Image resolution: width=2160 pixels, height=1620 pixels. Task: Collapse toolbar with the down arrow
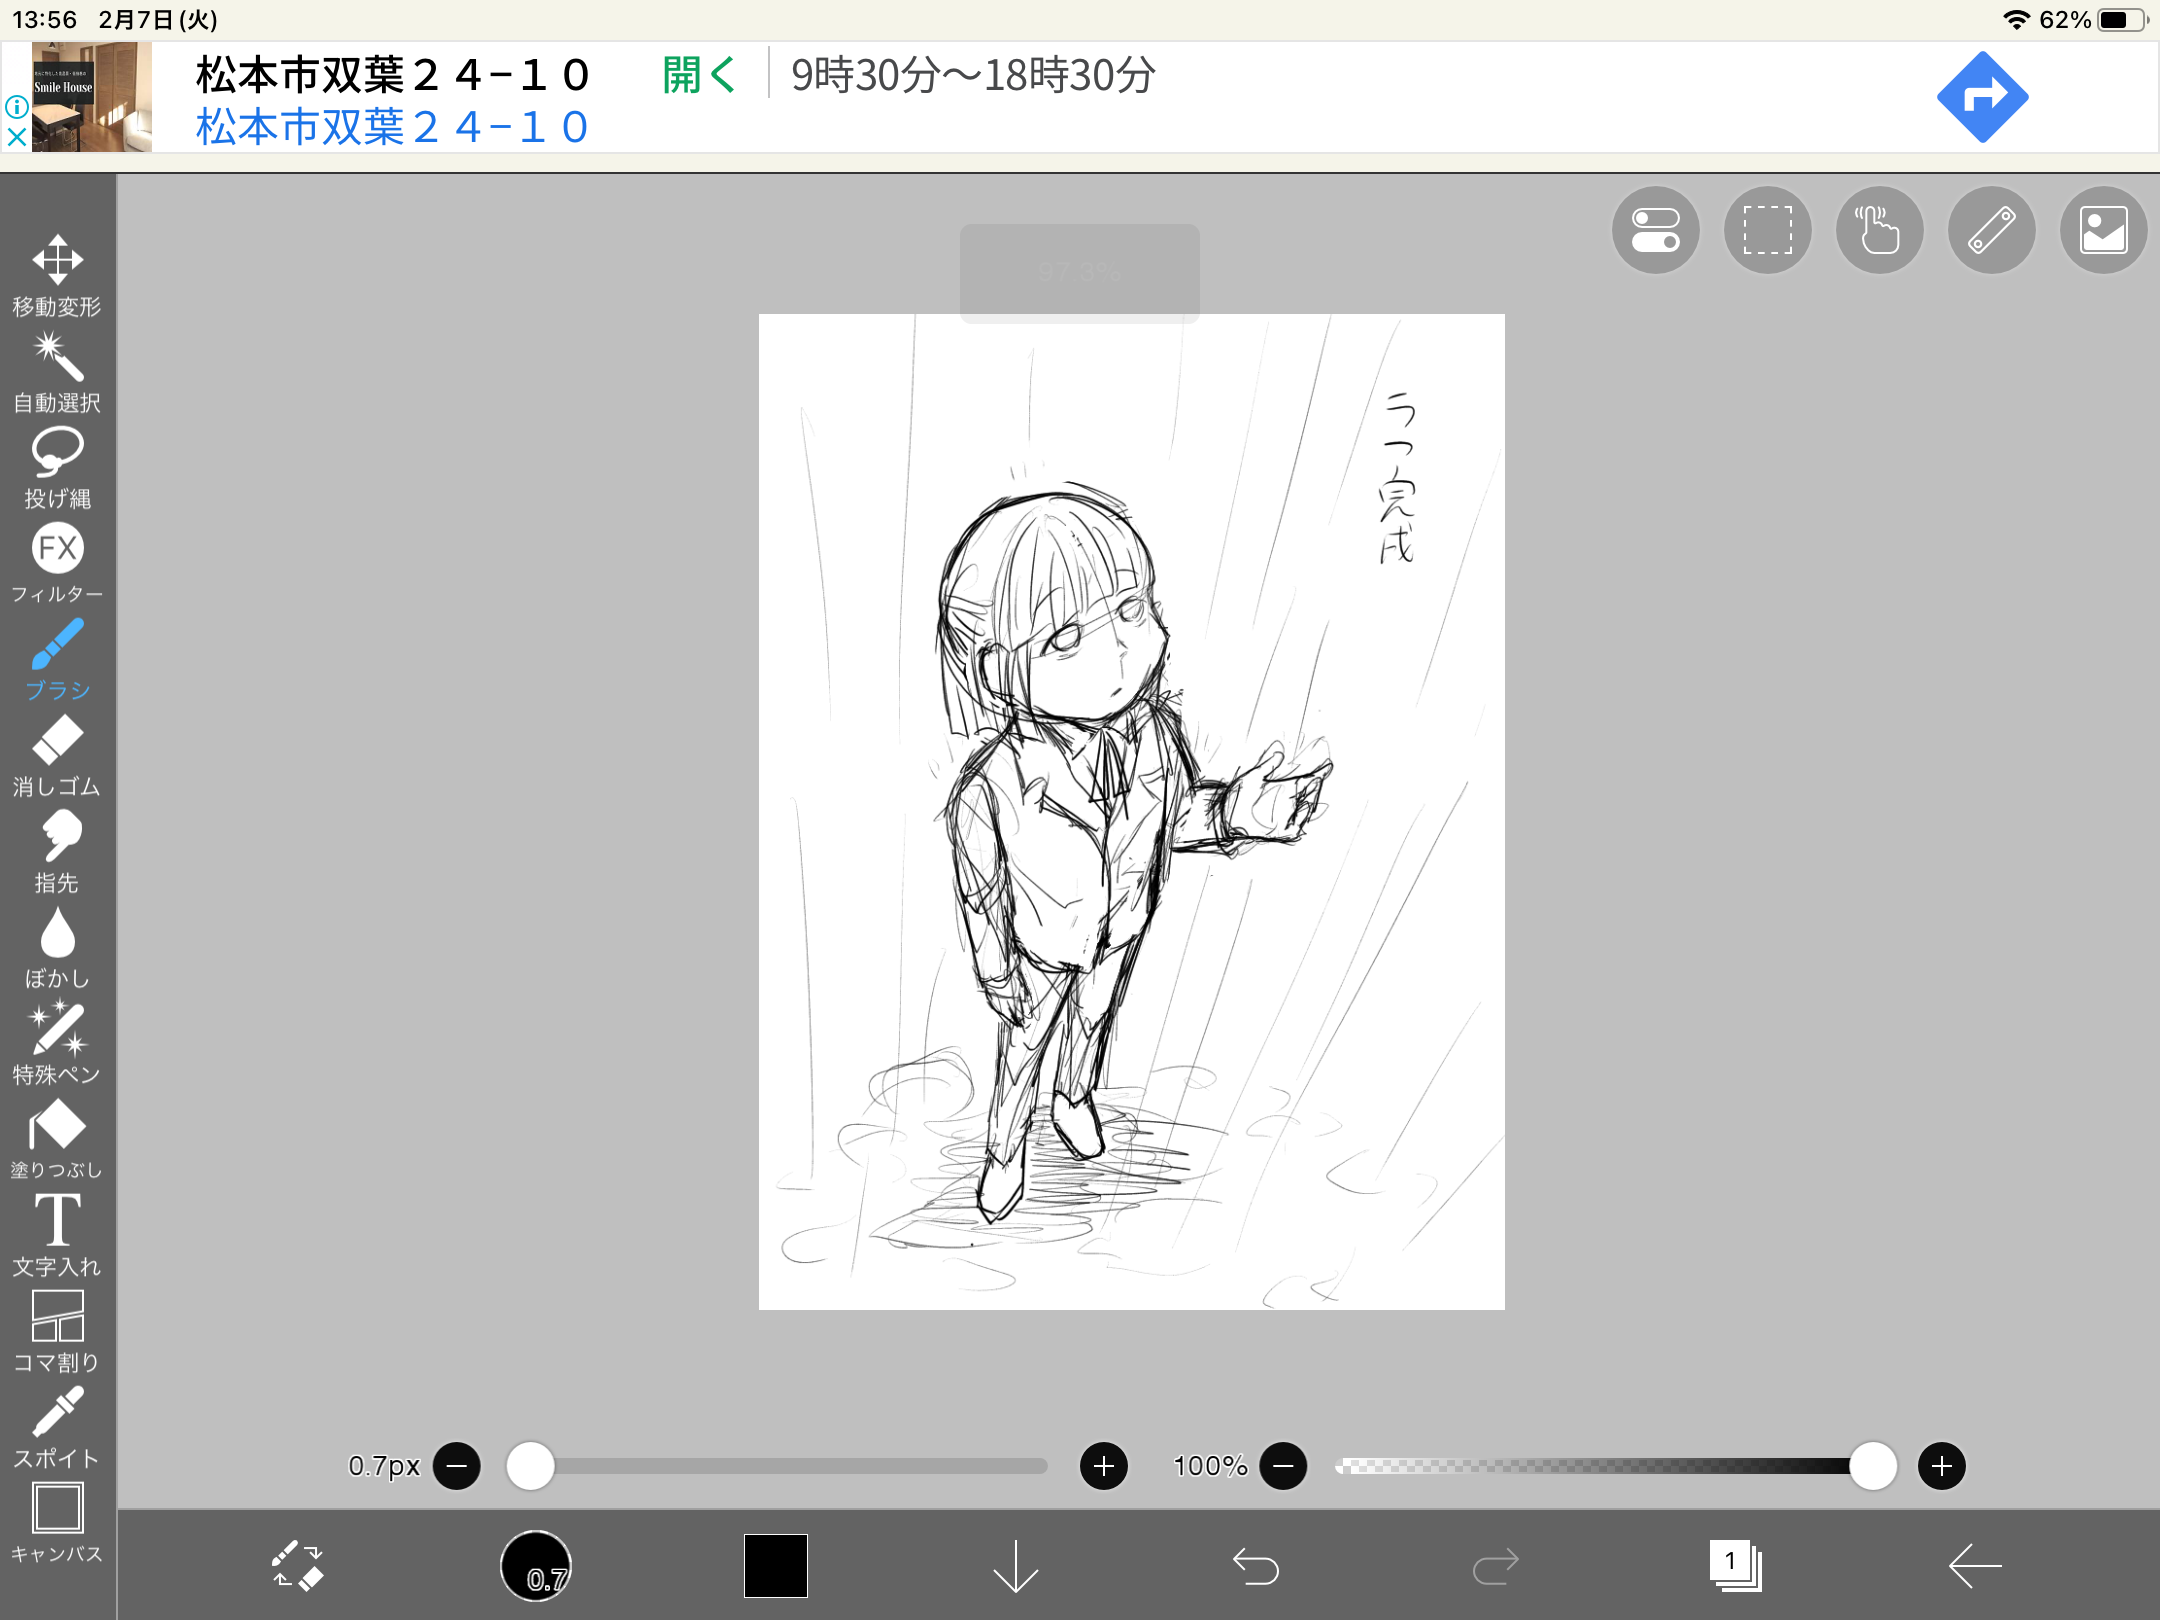(1015, 1565)
